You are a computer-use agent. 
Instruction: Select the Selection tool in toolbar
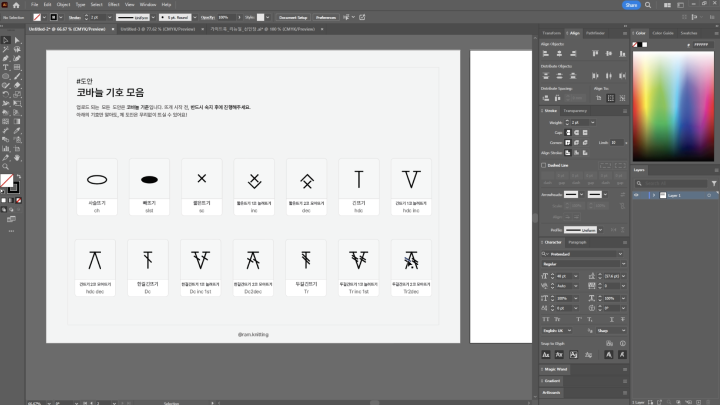pos(5,40)
